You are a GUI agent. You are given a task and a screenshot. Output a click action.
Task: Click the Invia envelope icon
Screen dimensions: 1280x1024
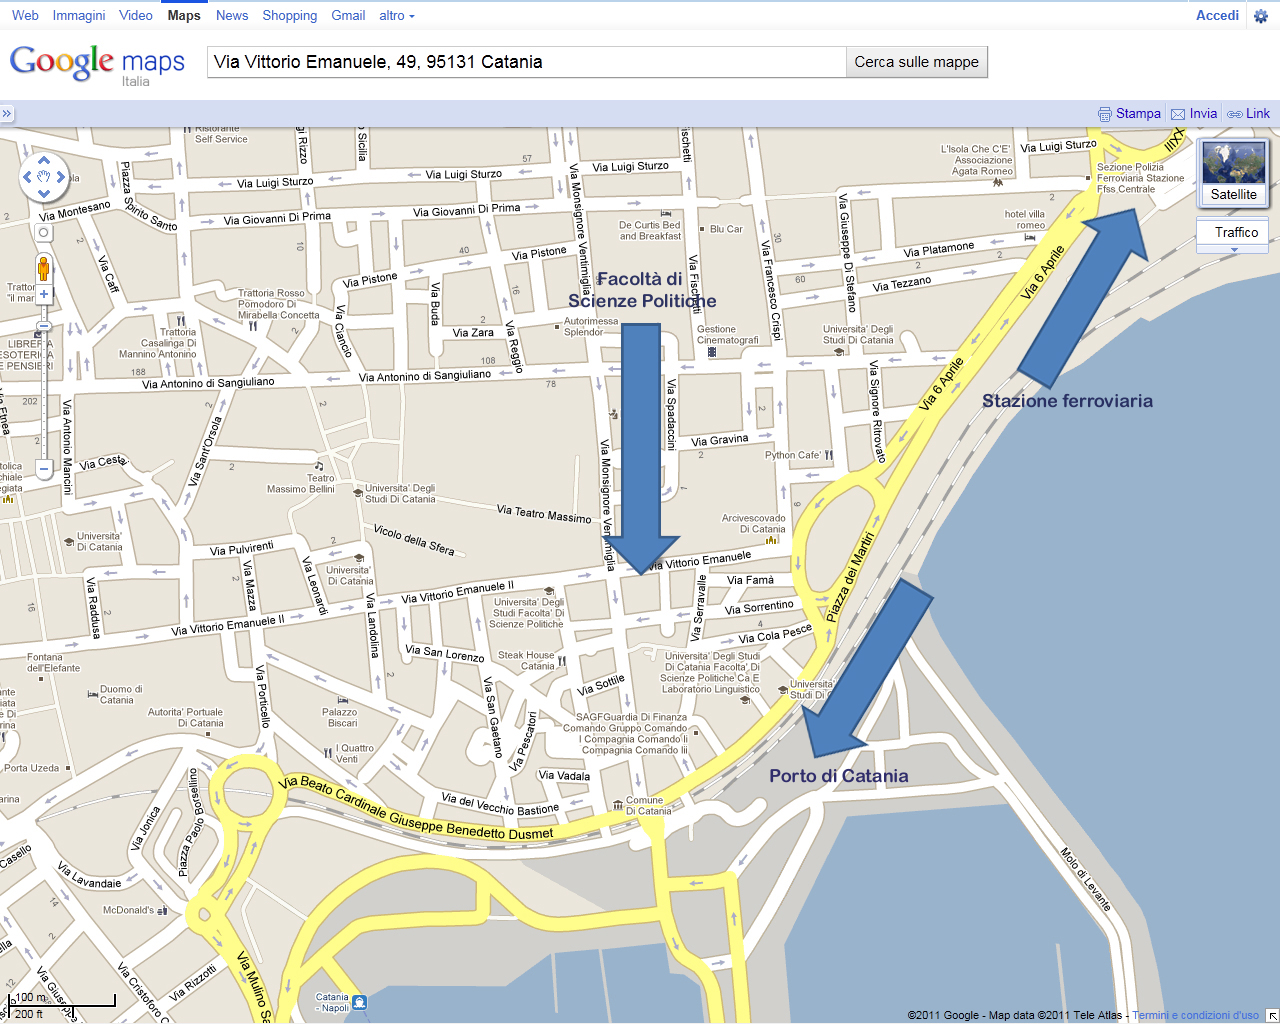[1178, 114]
